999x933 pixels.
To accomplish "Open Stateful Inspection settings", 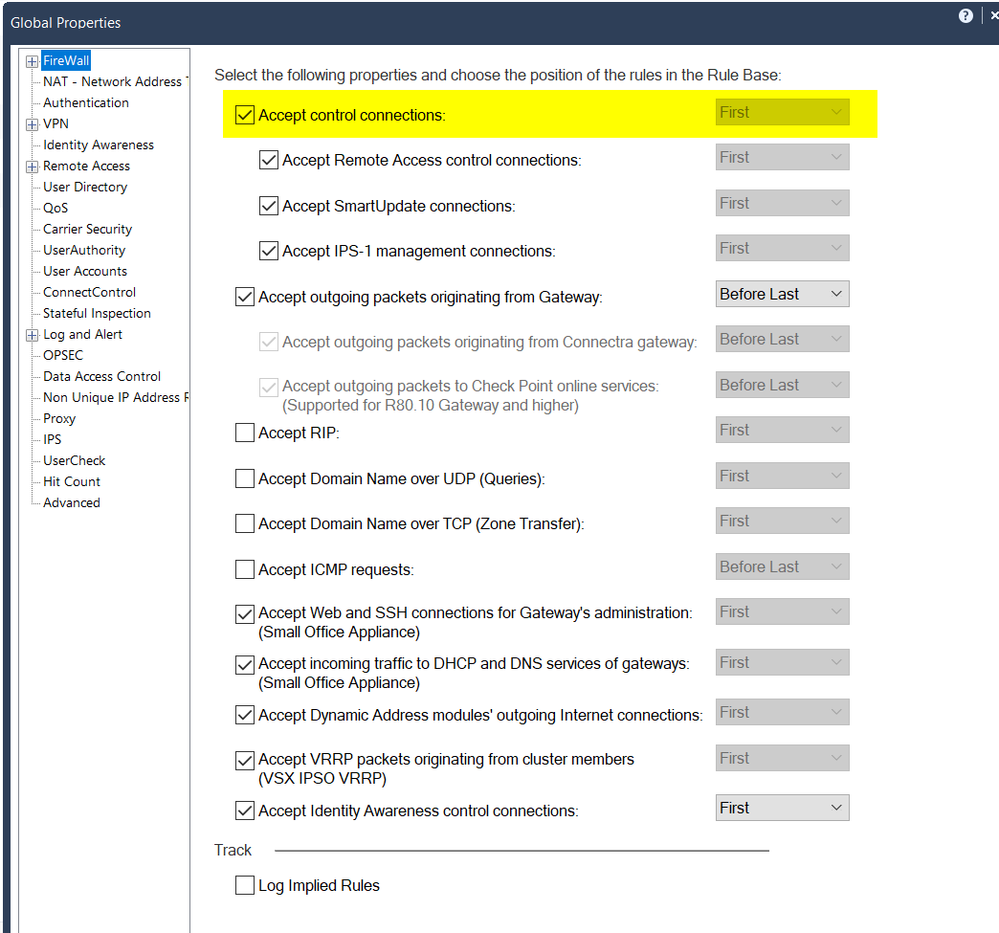I will (97, 313).
